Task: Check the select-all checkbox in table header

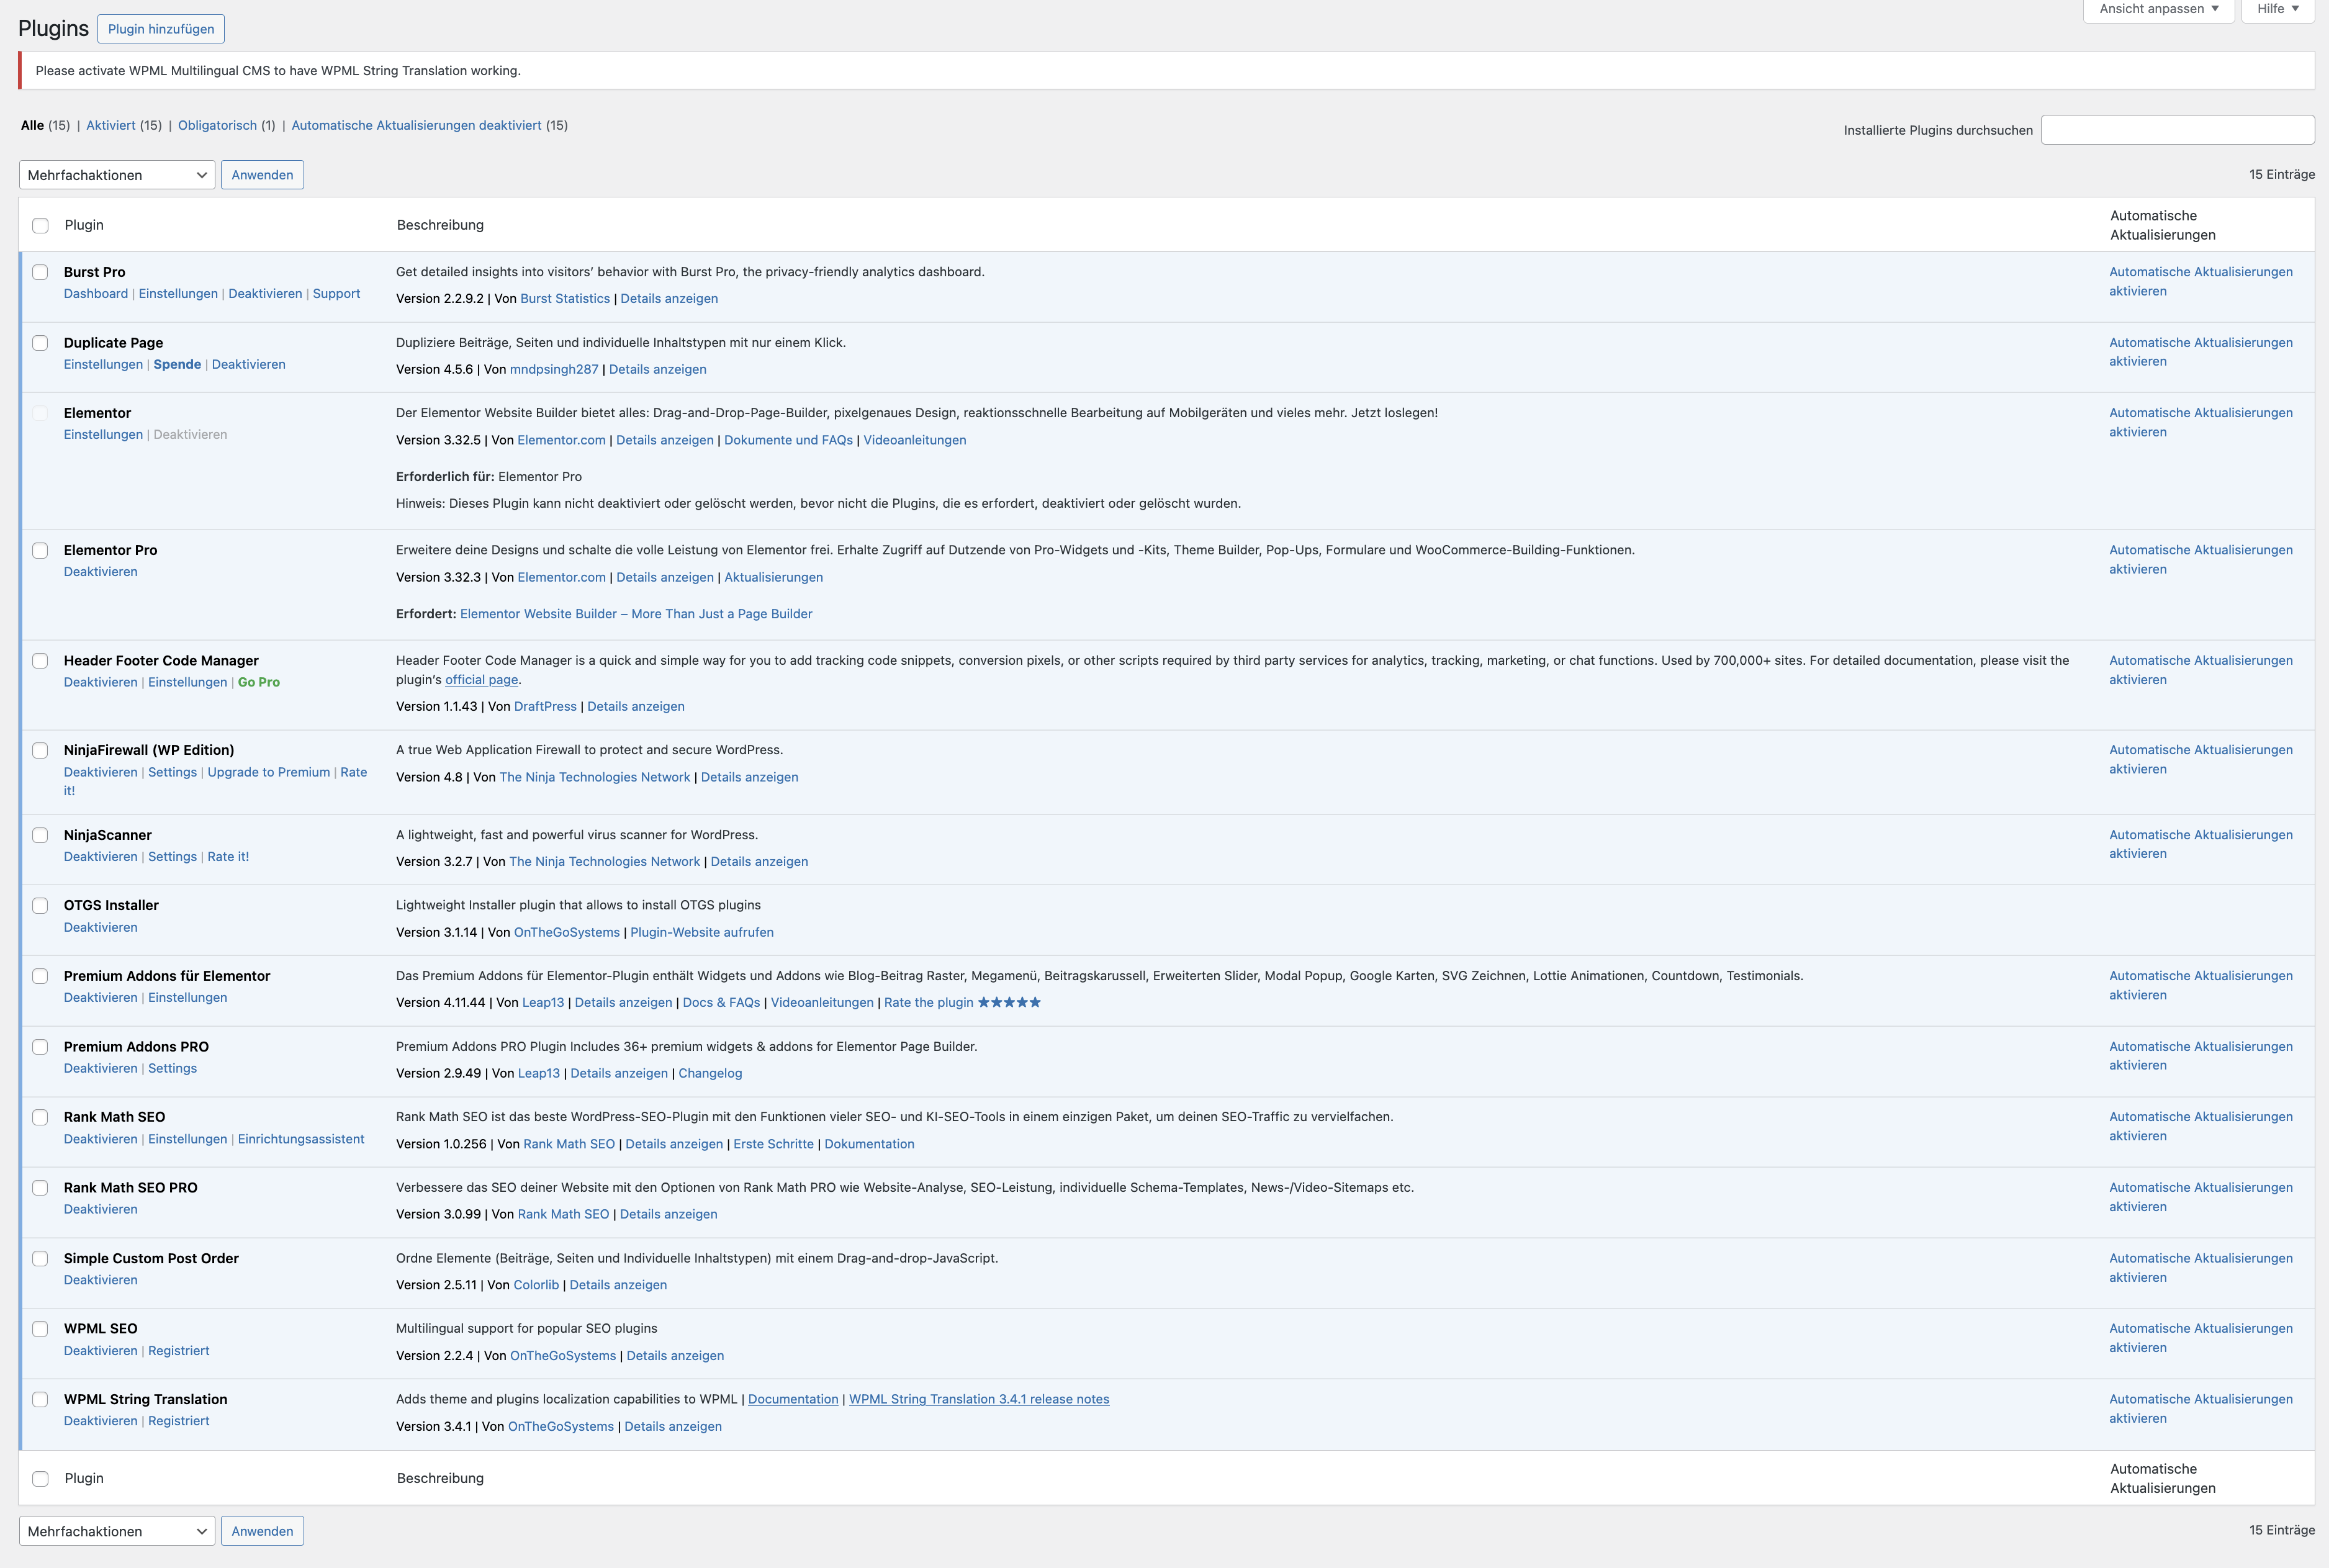Action: 40,225
